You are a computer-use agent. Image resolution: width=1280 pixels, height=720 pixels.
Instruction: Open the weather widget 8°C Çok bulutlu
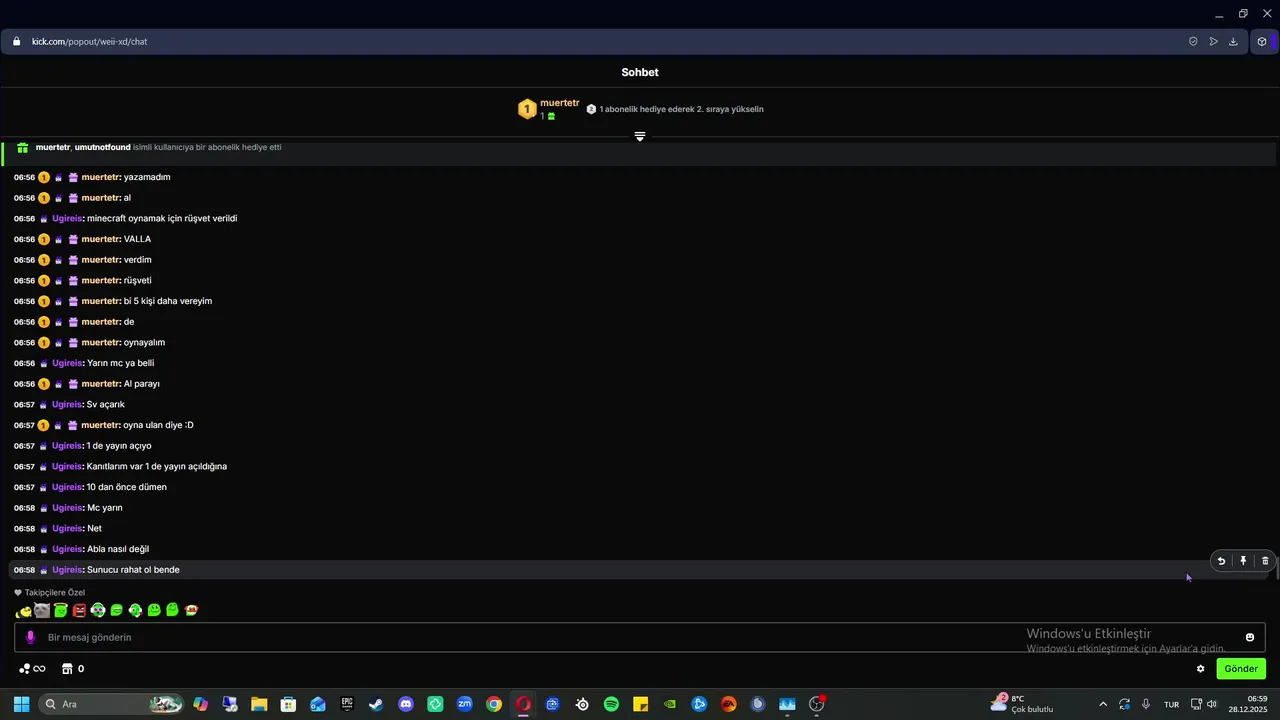click(1022, 704)
